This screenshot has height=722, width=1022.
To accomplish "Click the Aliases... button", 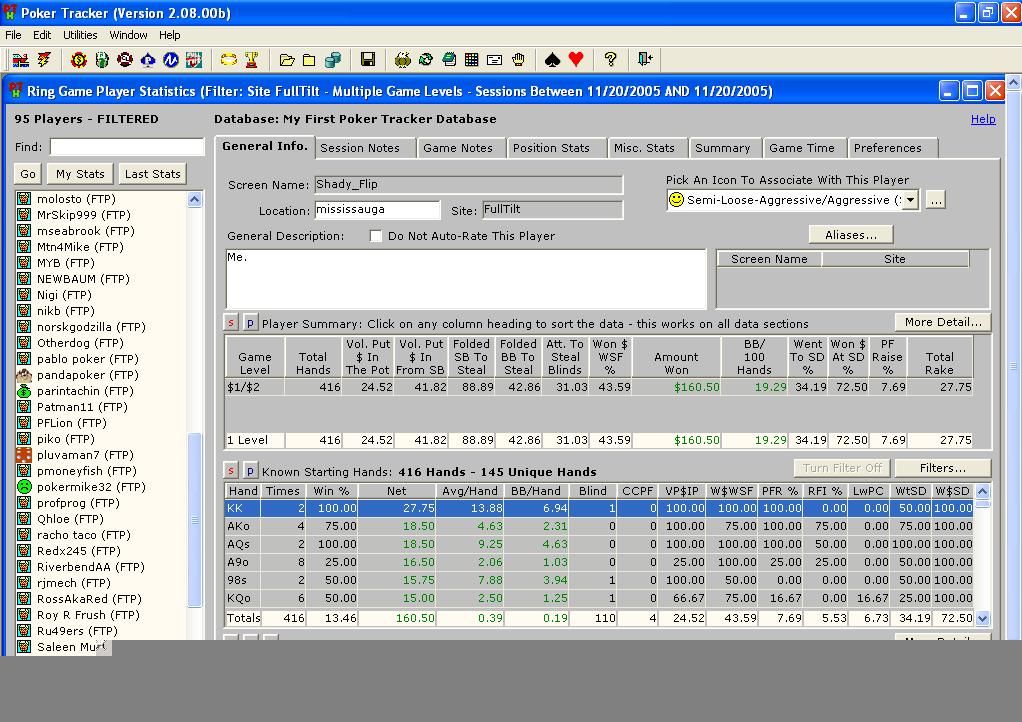I will 851,235.
